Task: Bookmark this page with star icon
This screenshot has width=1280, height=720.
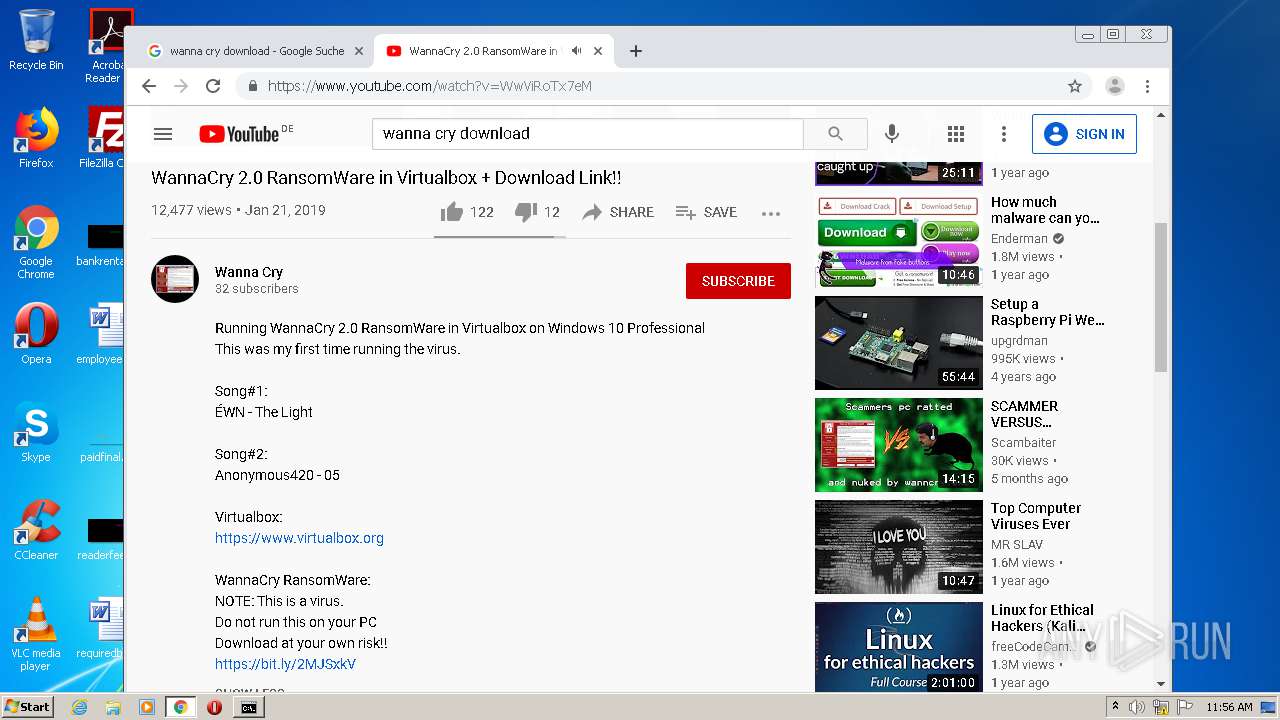Action: (1075, 86)
